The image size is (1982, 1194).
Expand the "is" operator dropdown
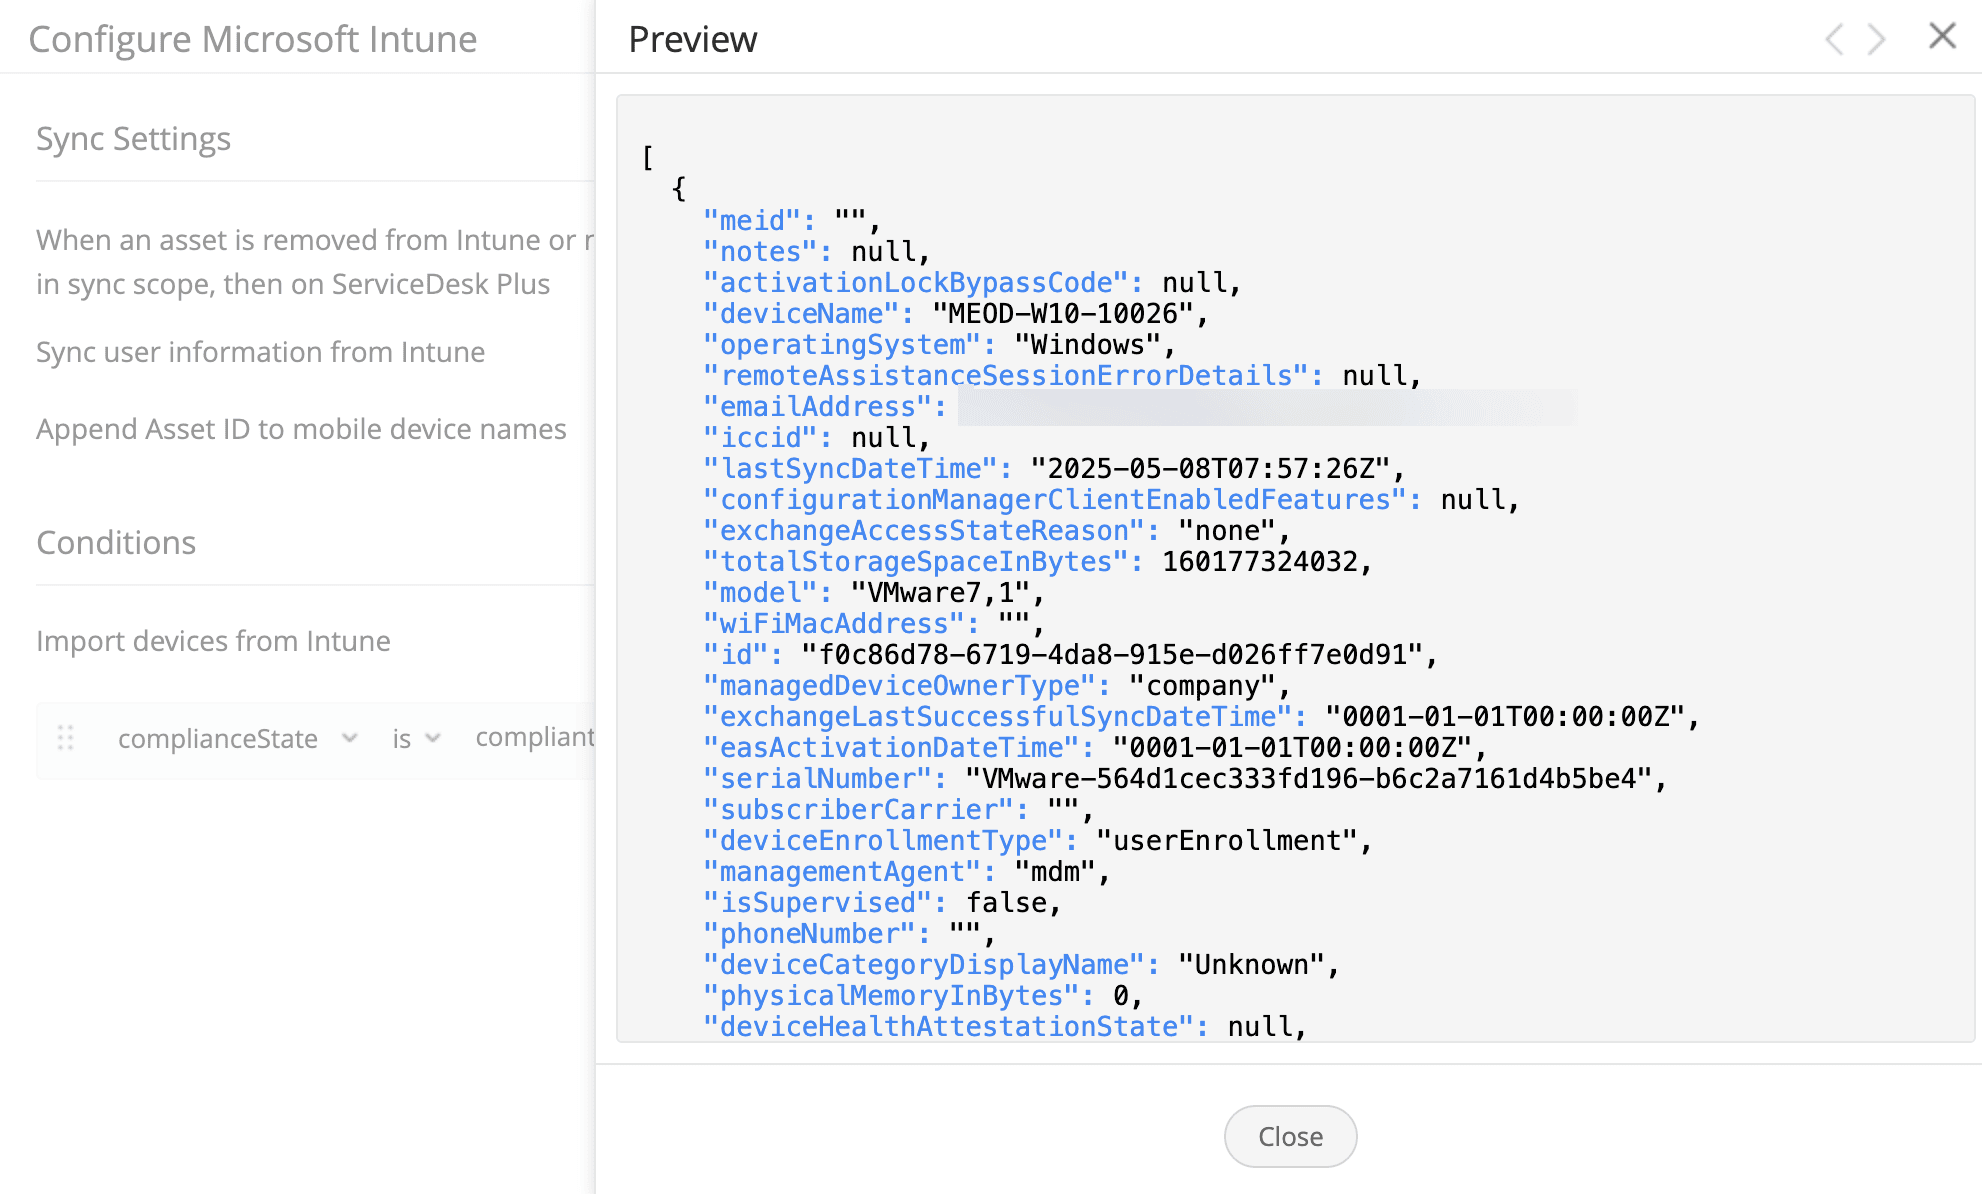[x=416, y=739]
